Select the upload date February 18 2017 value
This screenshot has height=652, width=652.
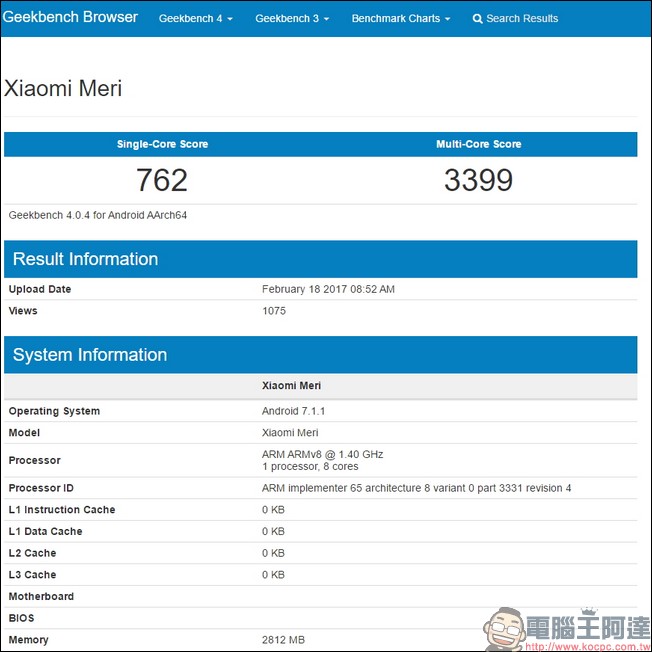pos(328,289)
